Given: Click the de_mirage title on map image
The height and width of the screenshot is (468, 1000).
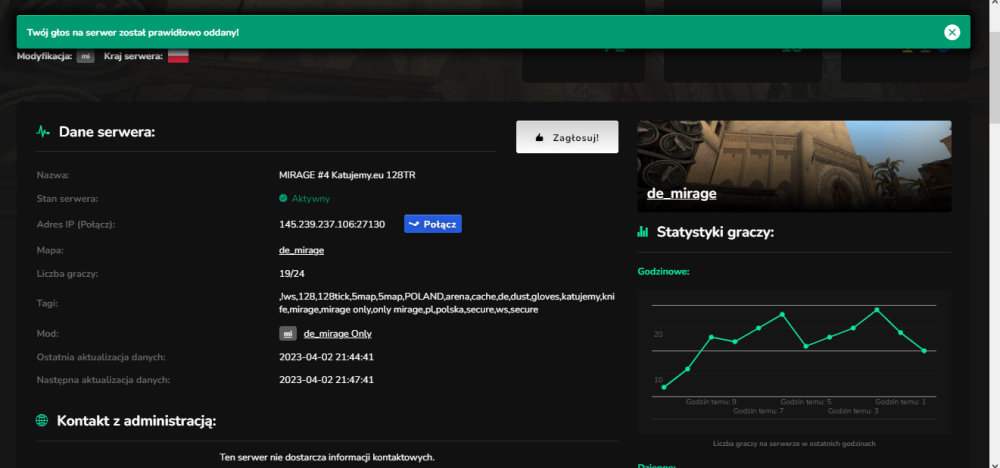Looking at the screenshot, I should [681, 193].
